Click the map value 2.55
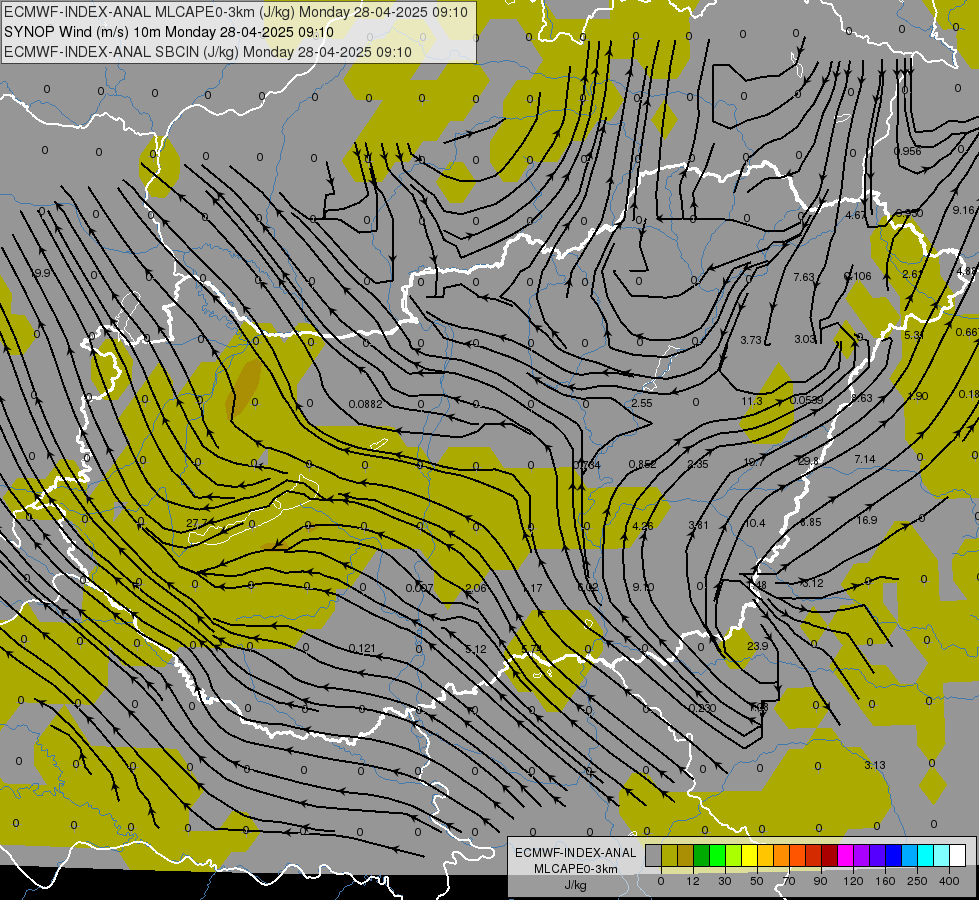This screenshot has height=900, width=979. point(641,403)
